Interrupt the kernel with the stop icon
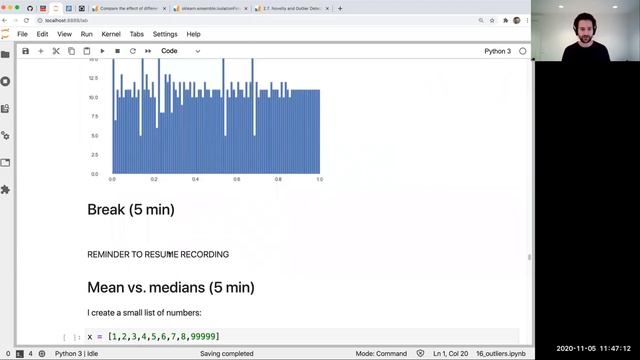Viewport: 640px width, 360px height. [118, 51]
